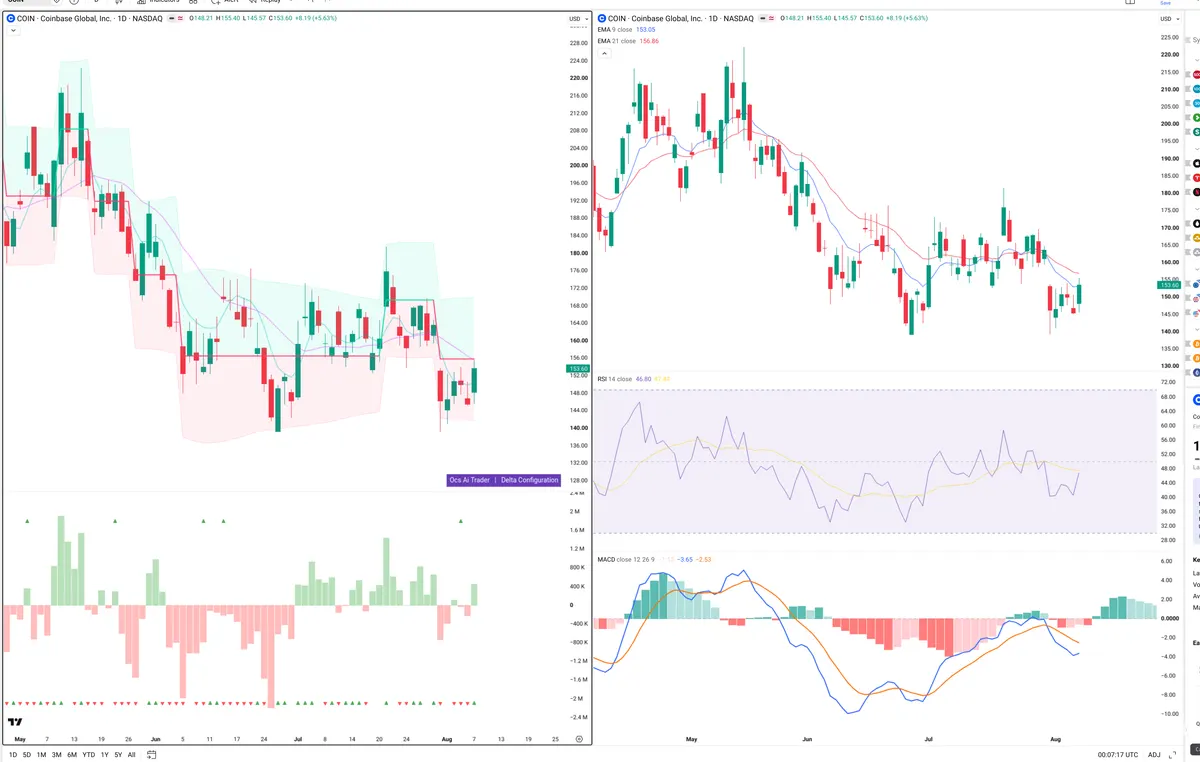Click the Save link at top right

coord(1164,3)
